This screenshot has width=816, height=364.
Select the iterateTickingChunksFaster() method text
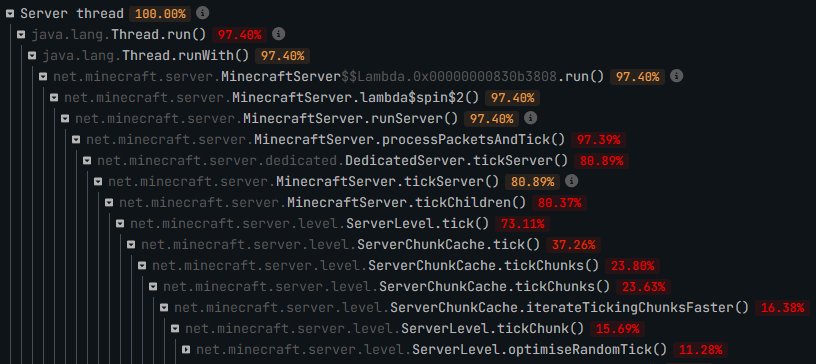462,308
